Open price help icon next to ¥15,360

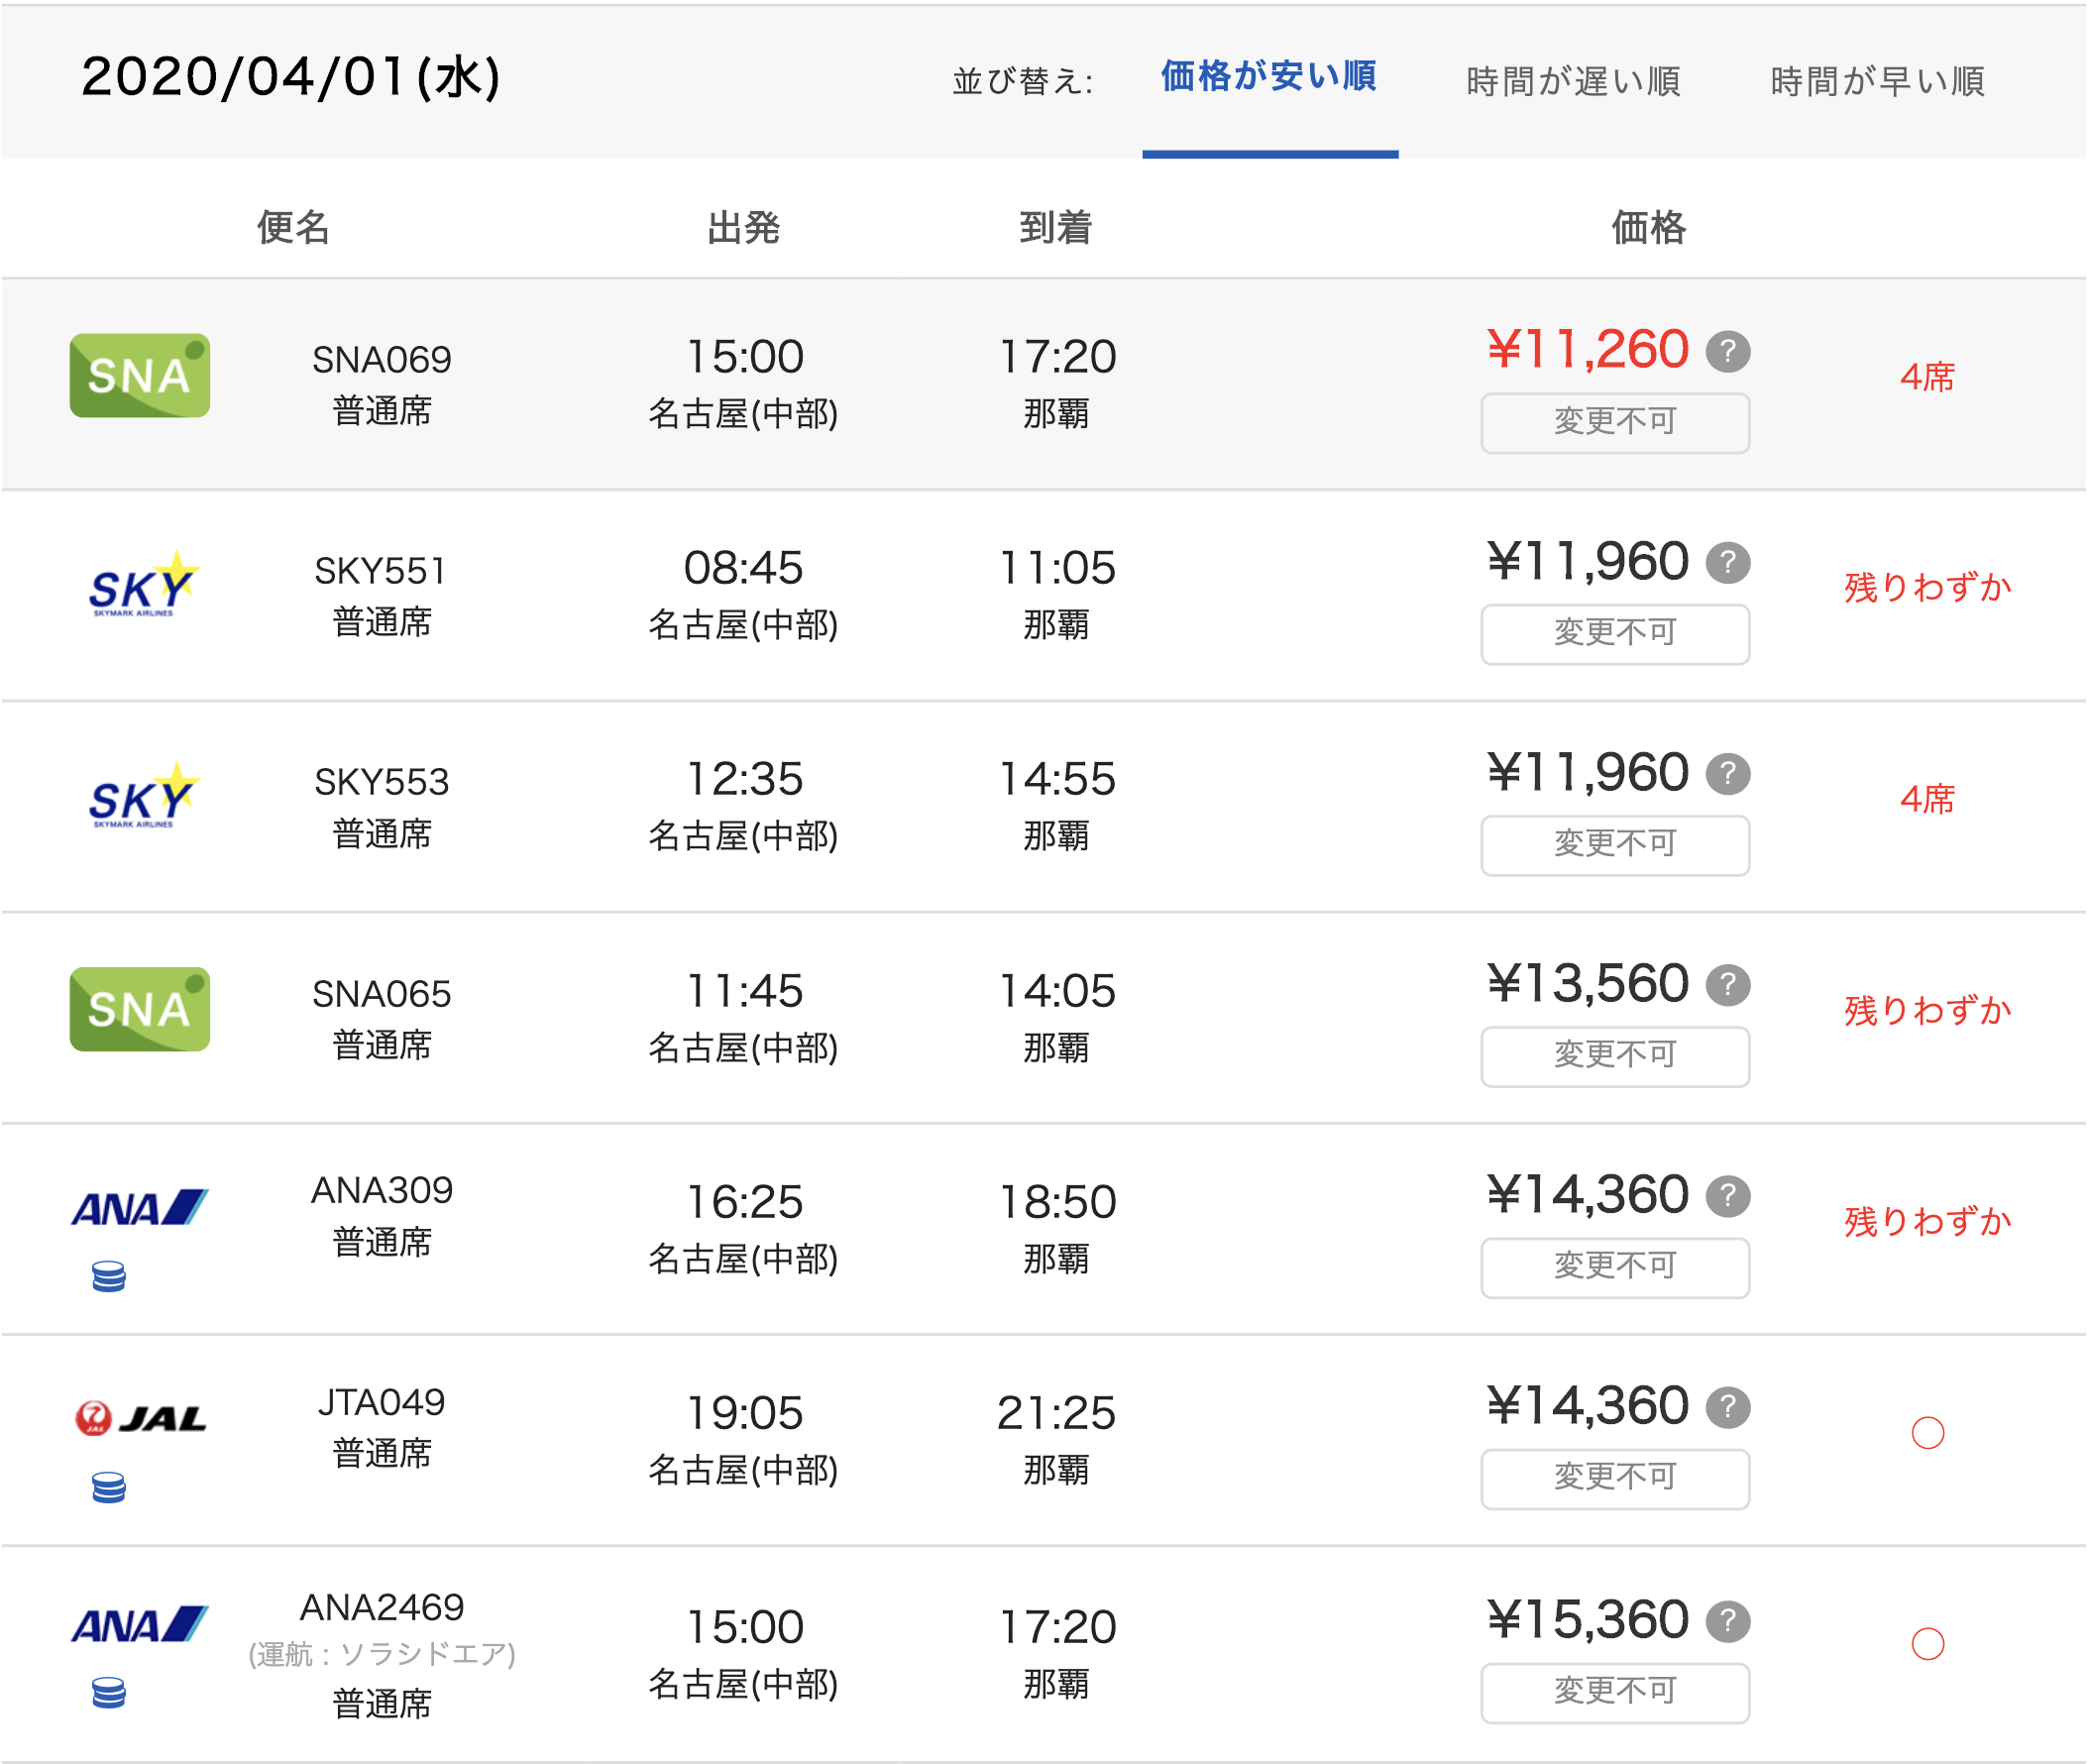[x=1727, y=1621]
